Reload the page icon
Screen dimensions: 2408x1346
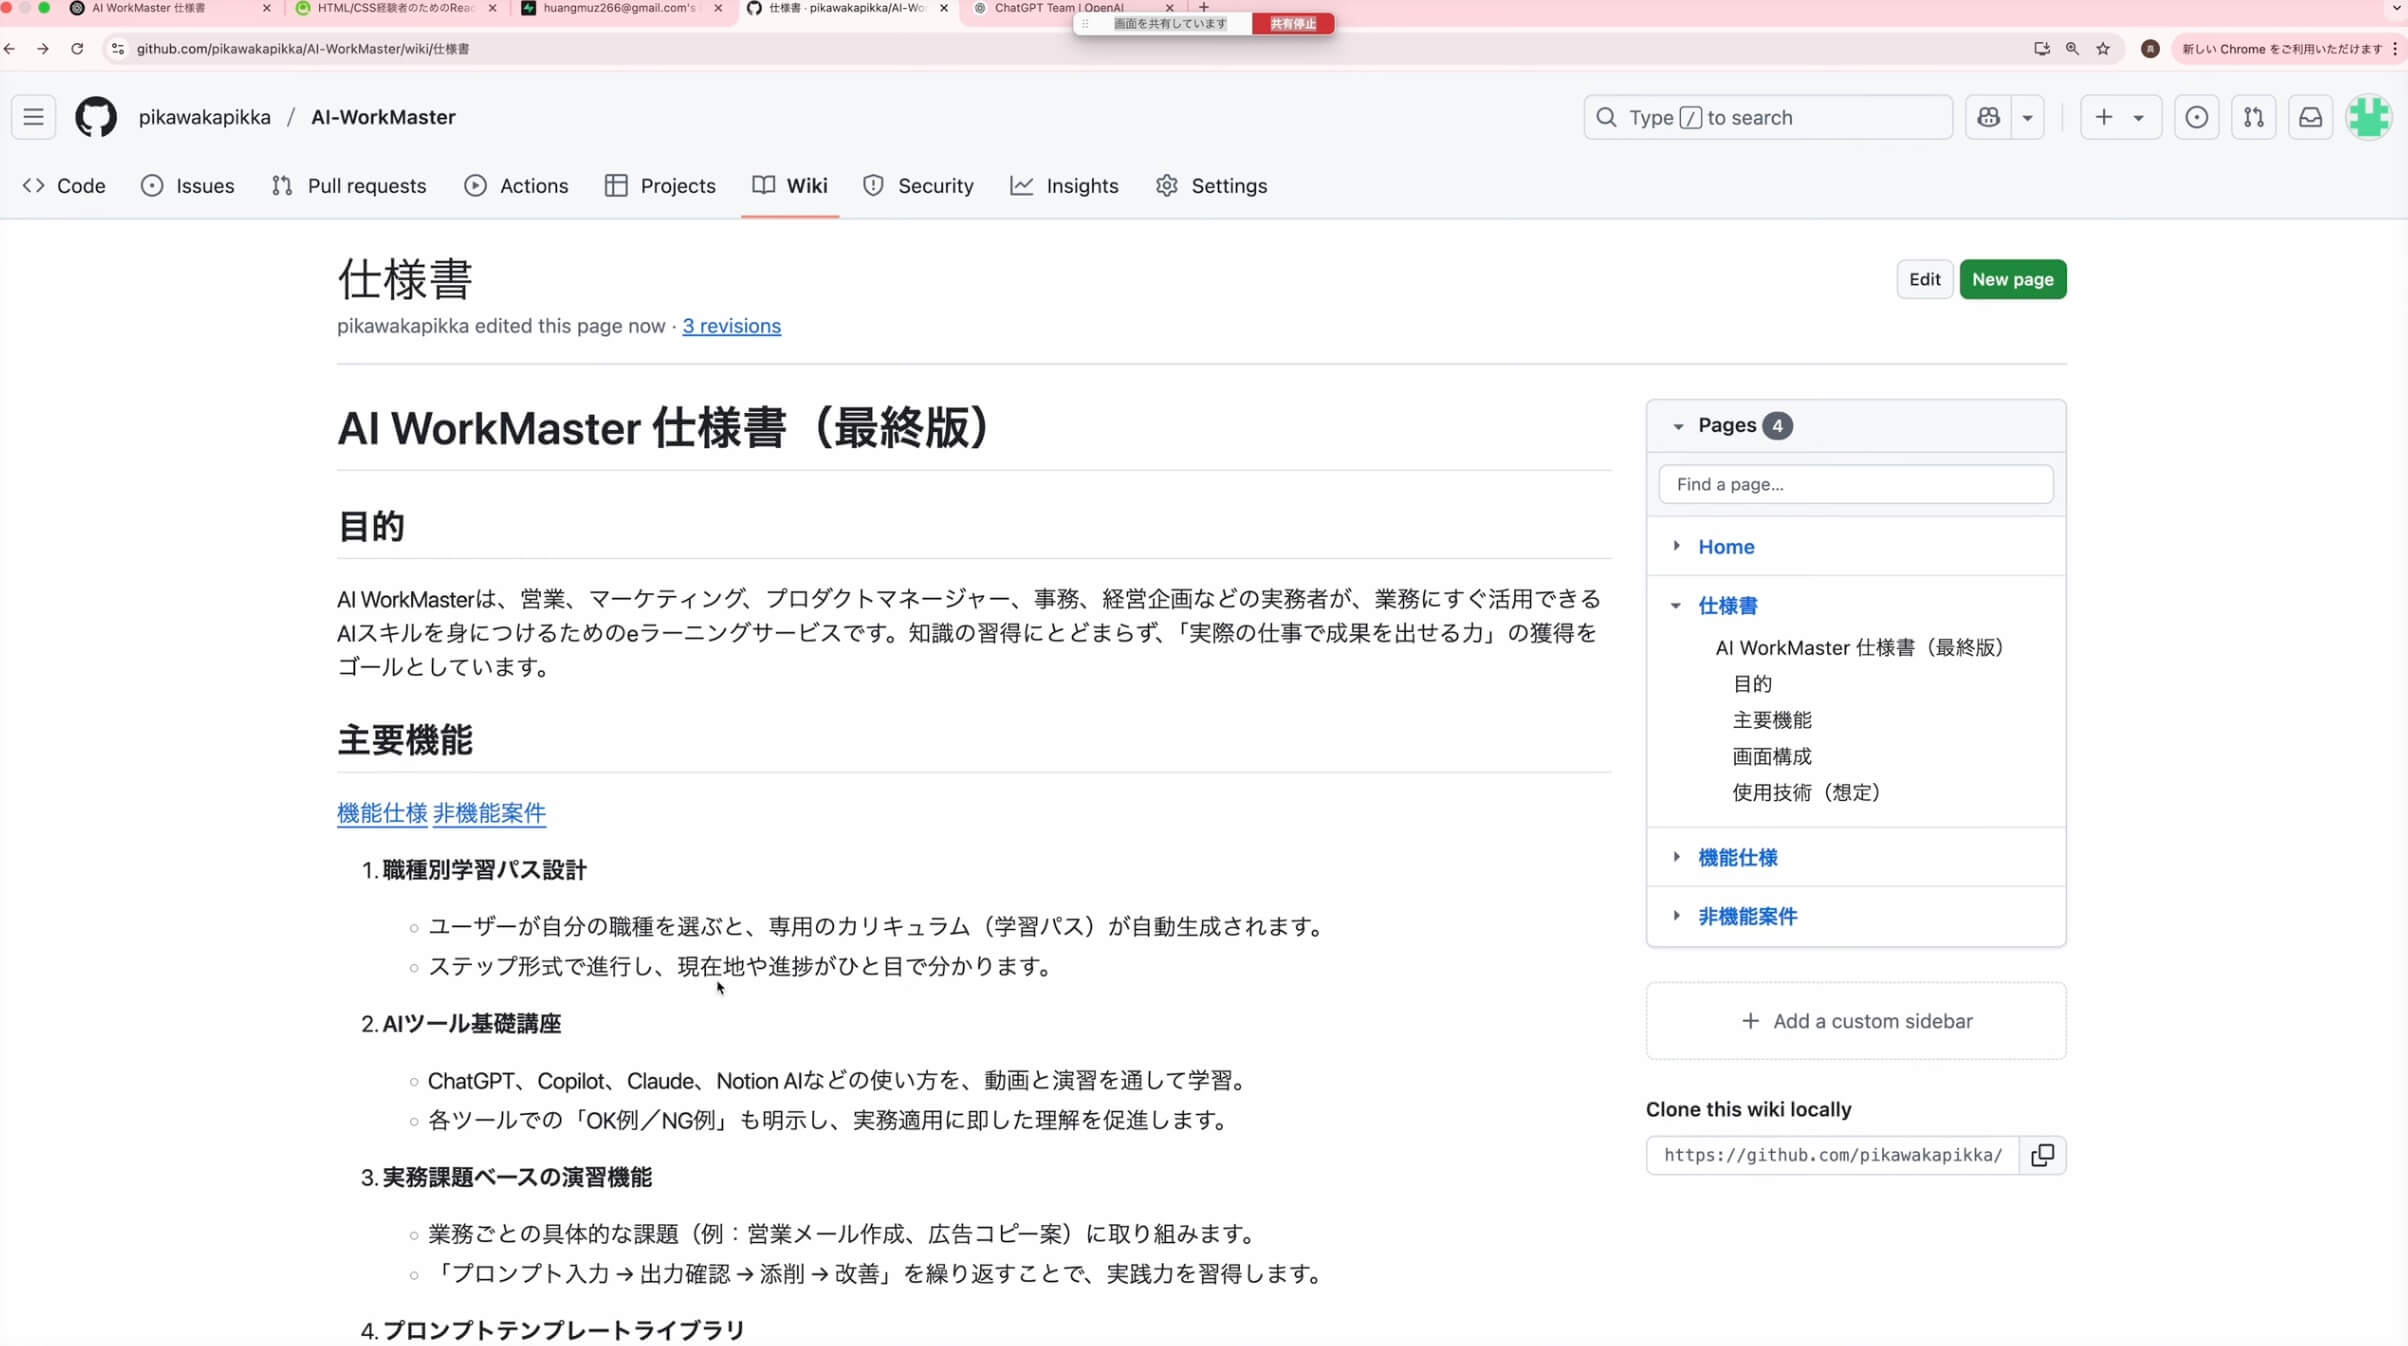click(77, 48)
